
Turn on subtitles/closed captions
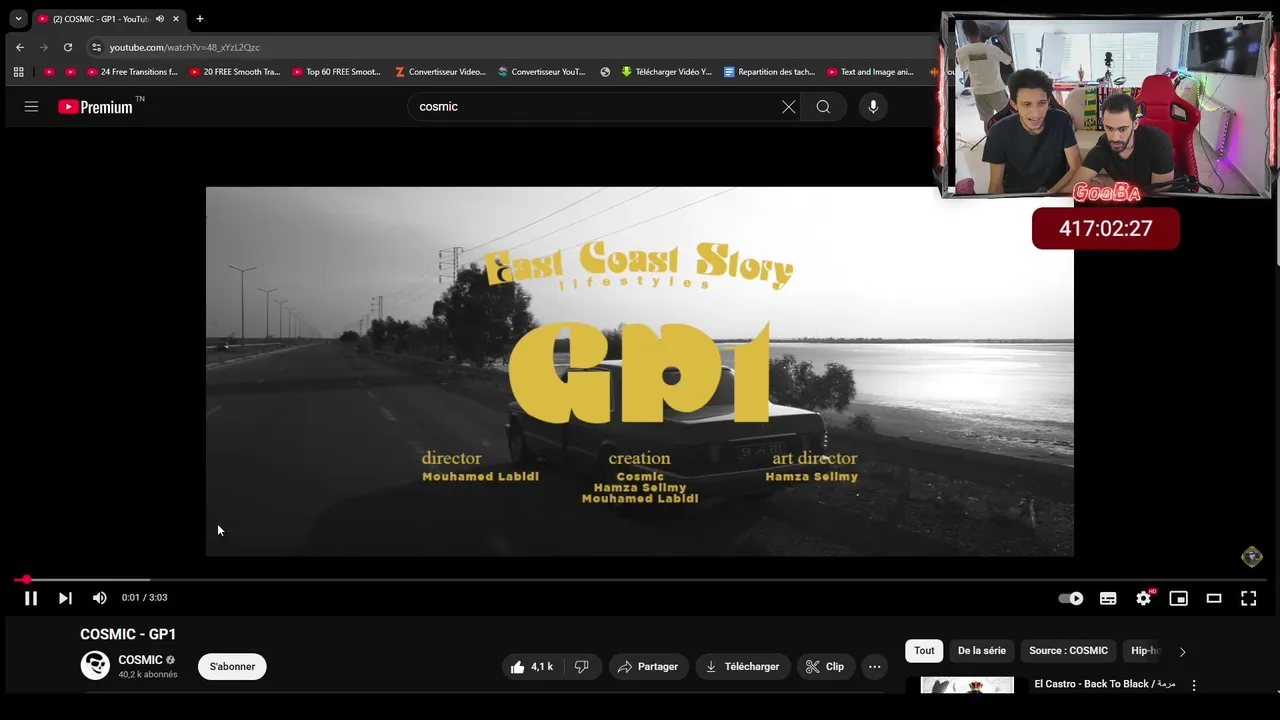coord(1108,598)
